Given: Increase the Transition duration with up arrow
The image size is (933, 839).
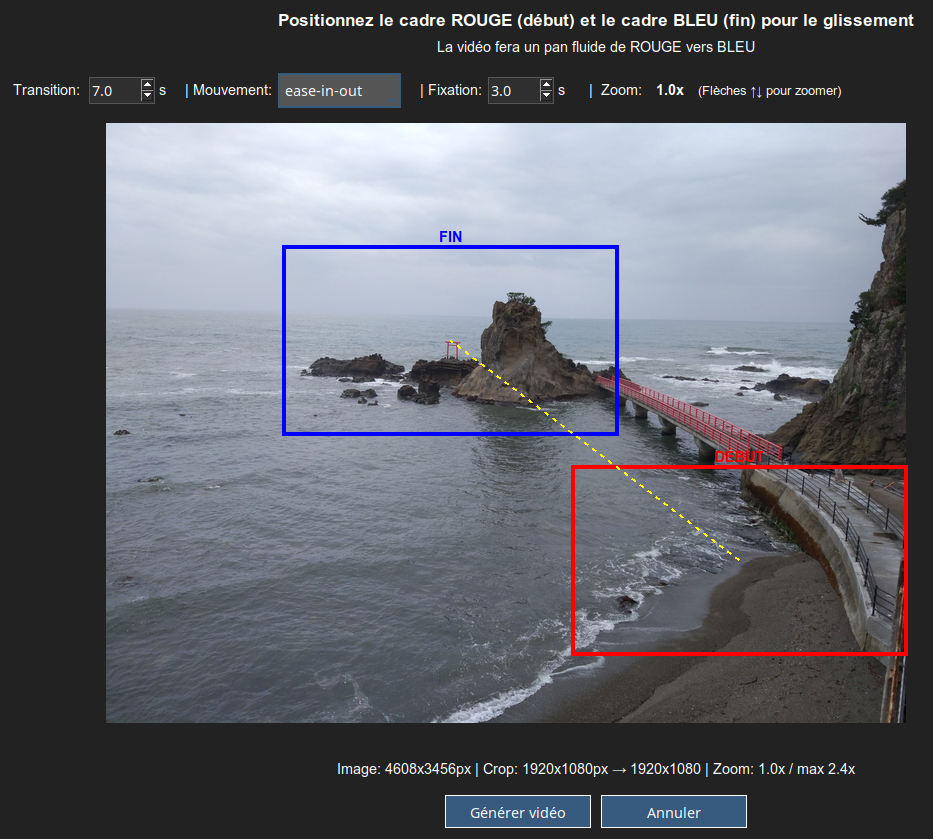Looking at the screenshot, I should [148, 85].
